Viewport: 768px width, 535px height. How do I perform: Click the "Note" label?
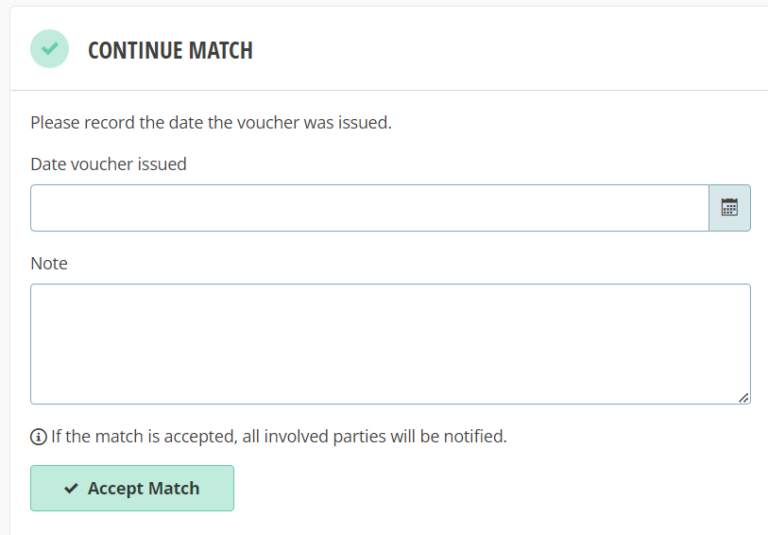point(49,263)
